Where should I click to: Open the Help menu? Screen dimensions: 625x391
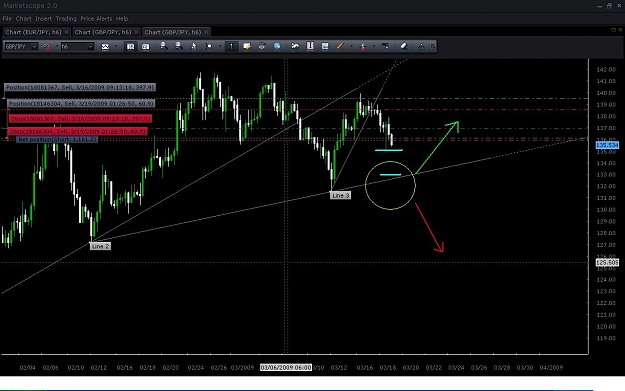[x=122, y=19]
